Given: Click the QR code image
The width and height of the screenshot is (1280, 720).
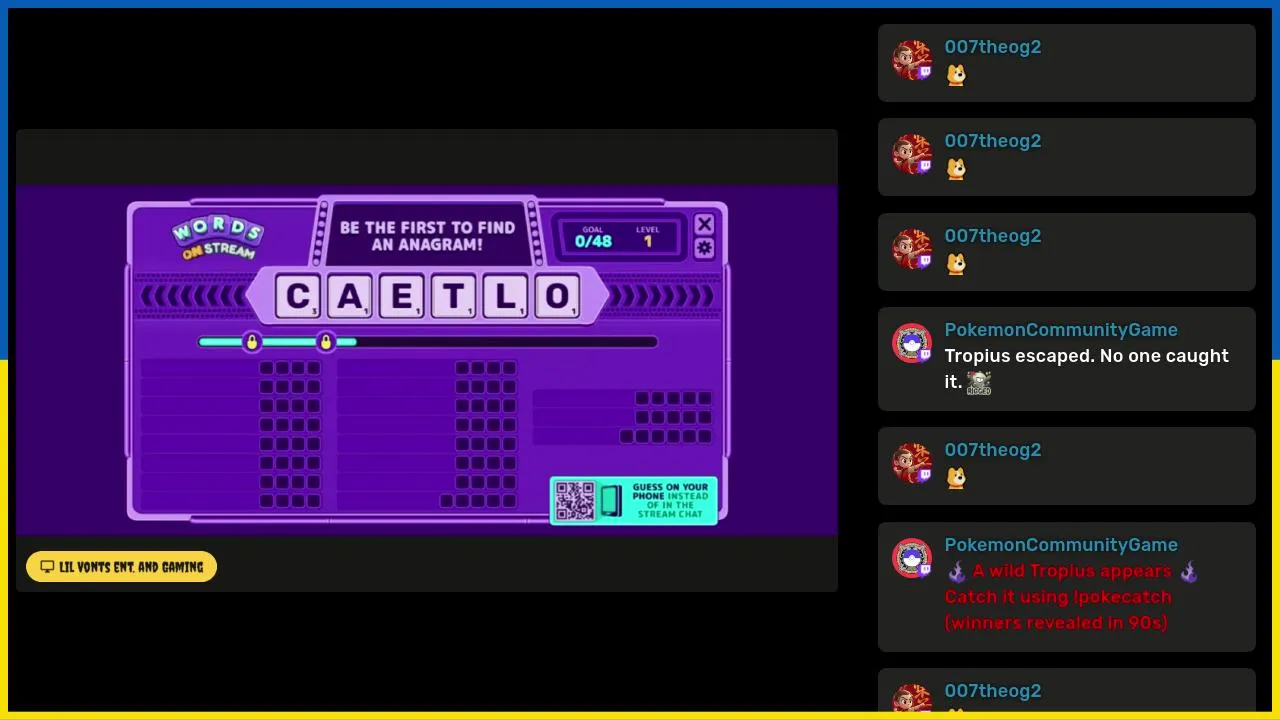Looking at the screenshot, I should coord(575,501).
